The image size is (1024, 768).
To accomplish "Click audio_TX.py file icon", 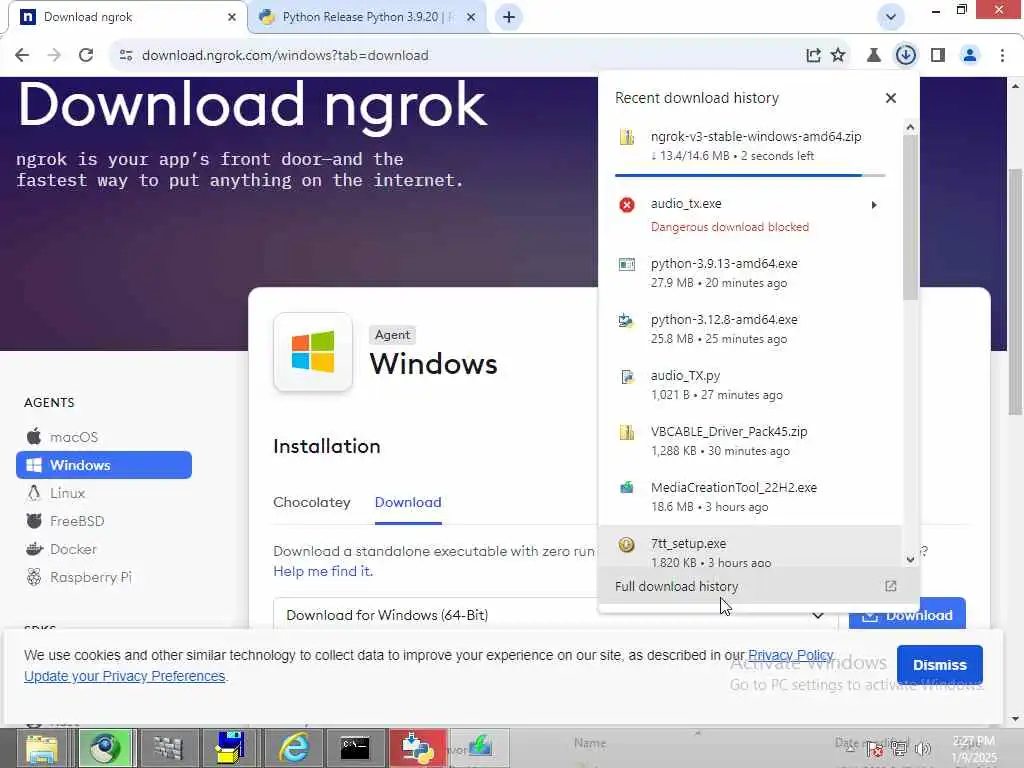I will pyautogui.click(x=626, y=376).
